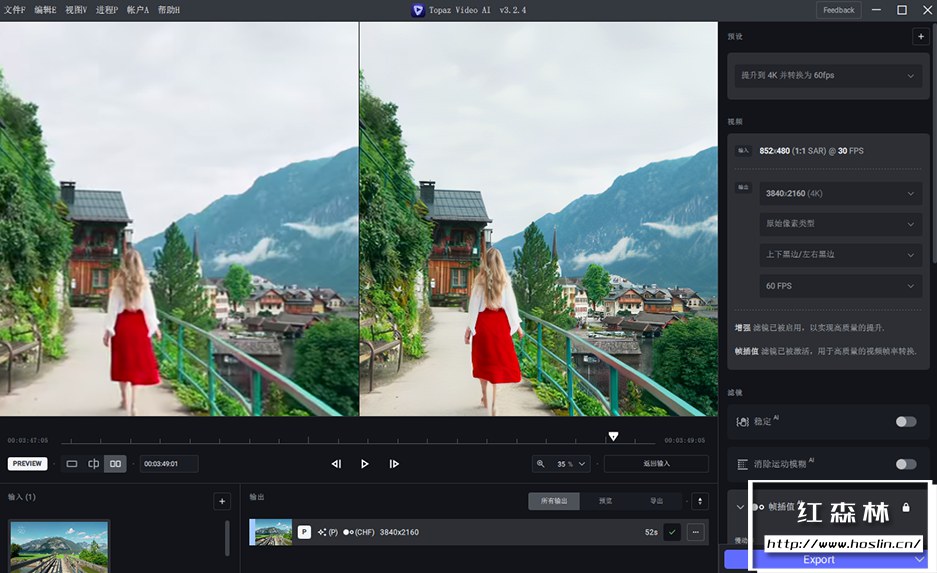The width and height of the screenshot is (937, 573).
Task: Click the checkmark on the output row
Action: (672, 532)
